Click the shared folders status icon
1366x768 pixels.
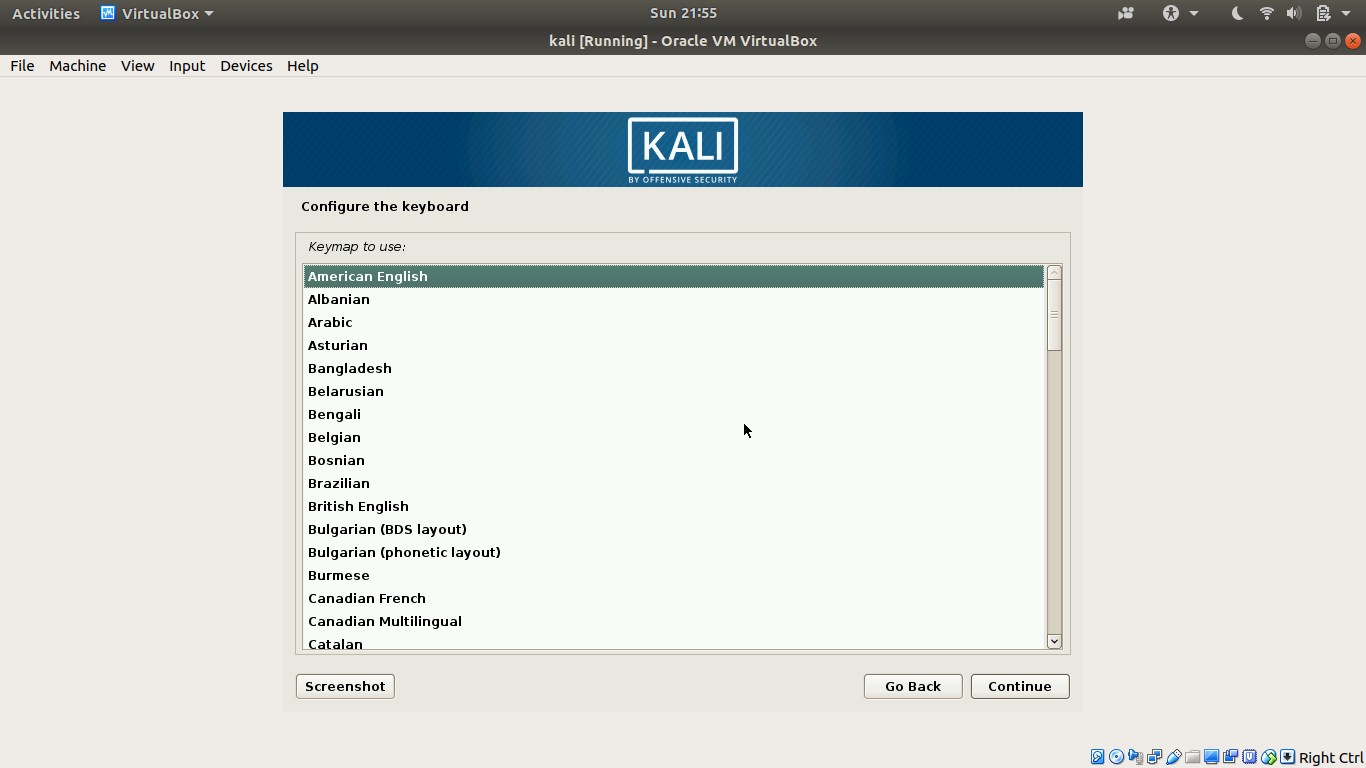[x=1192, y=757]
